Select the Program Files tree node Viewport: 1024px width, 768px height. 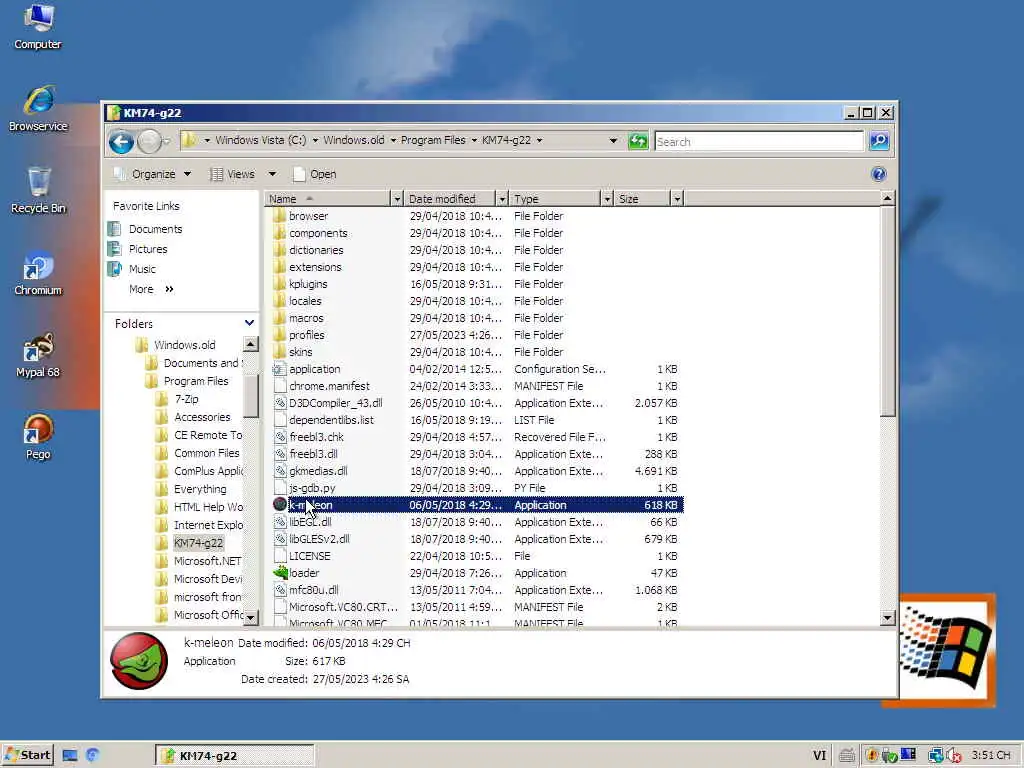click(x=196, y=381)
